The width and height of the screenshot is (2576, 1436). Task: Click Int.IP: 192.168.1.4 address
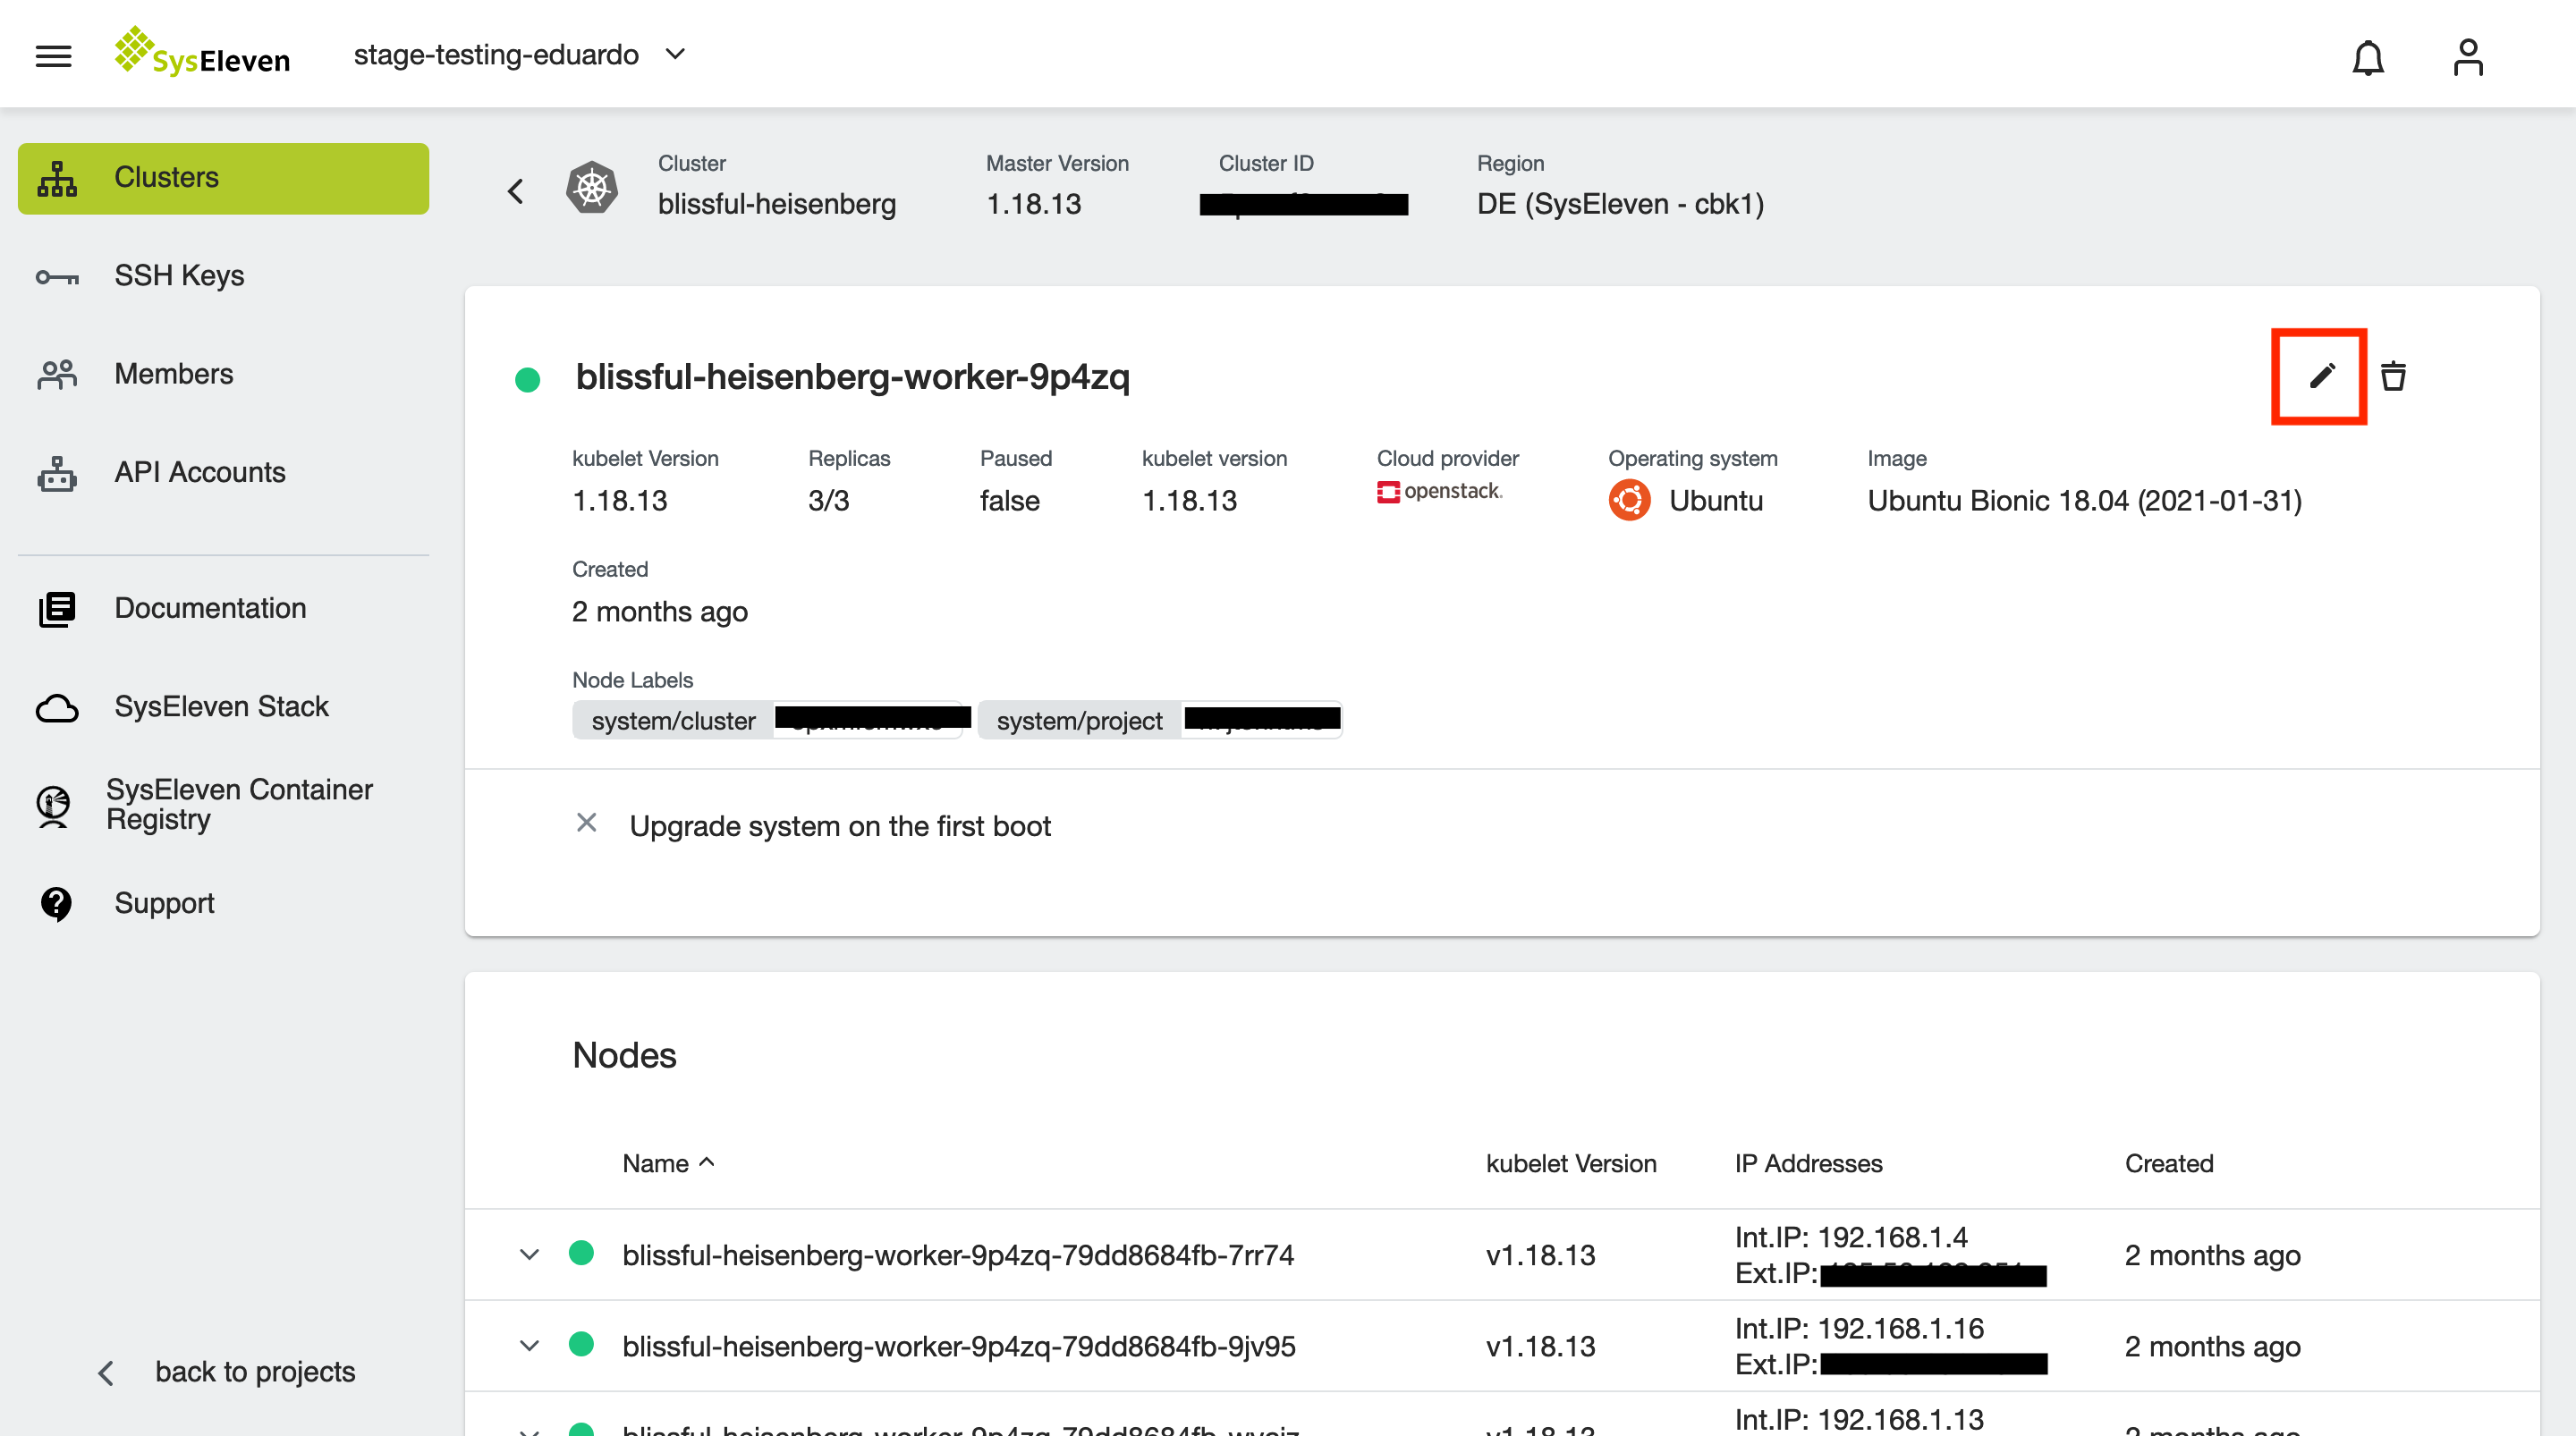1851,1237
